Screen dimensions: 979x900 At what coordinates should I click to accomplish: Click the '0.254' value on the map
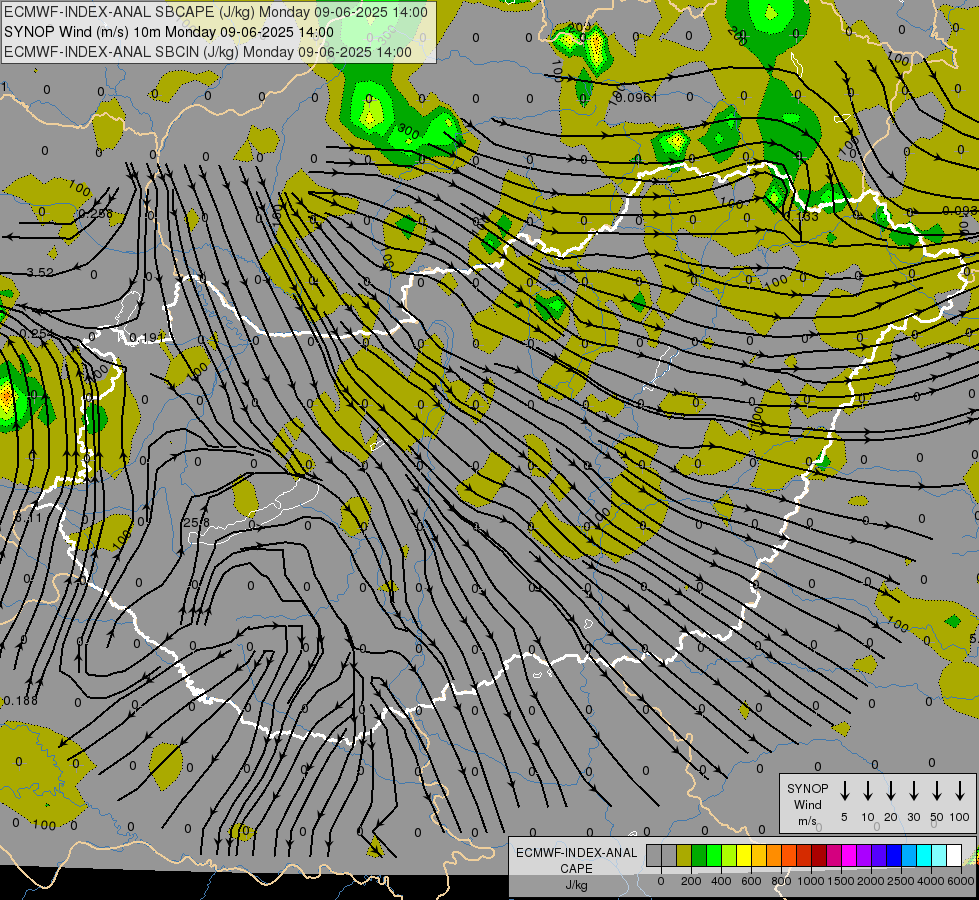click(x=36, y=334)
